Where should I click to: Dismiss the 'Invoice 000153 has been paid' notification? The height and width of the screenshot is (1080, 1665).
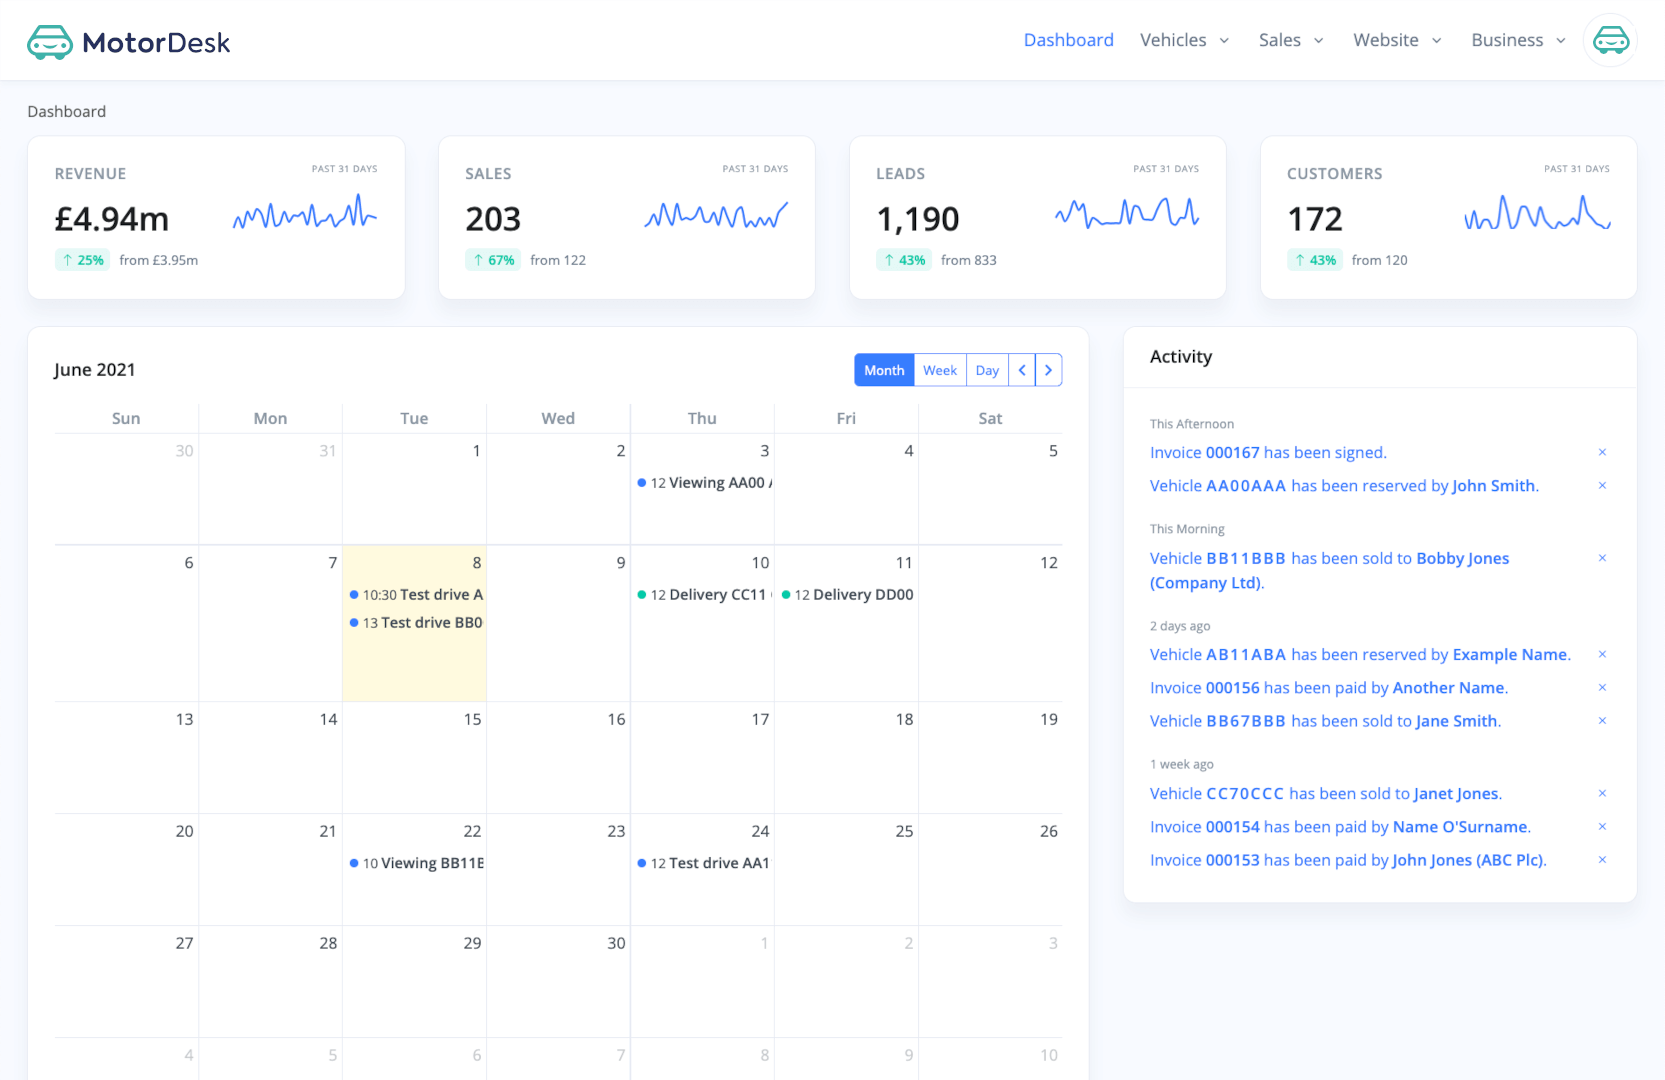(1602, 859)
